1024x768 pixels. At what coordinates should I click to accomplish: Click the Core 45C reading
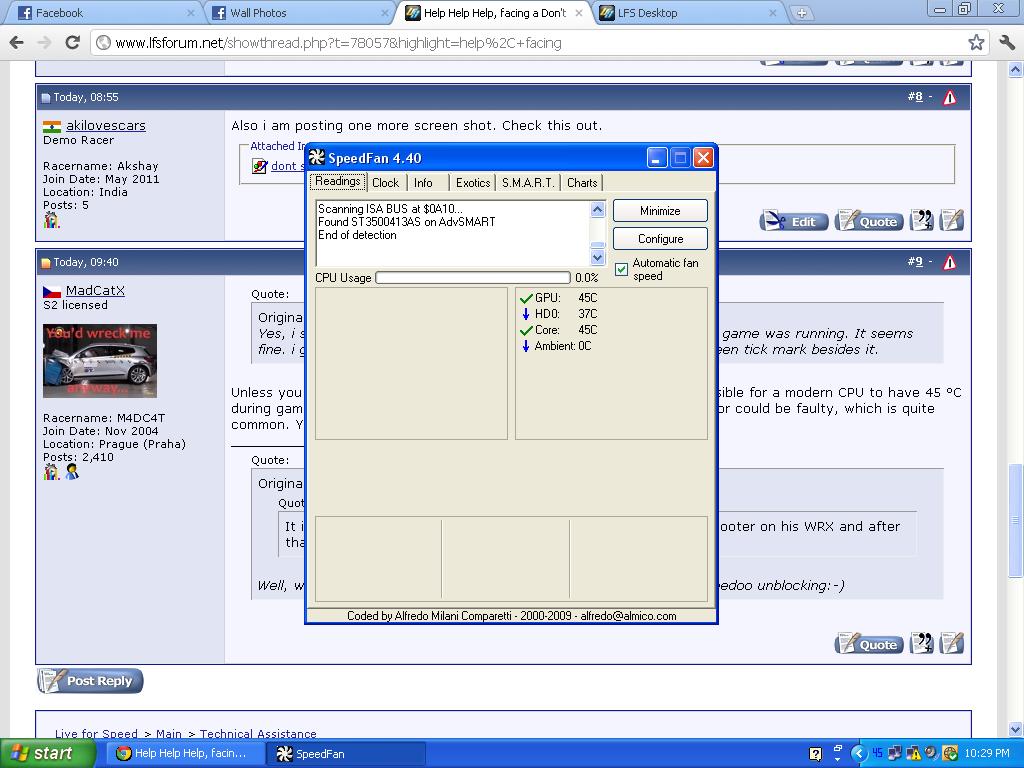point(559,330)
